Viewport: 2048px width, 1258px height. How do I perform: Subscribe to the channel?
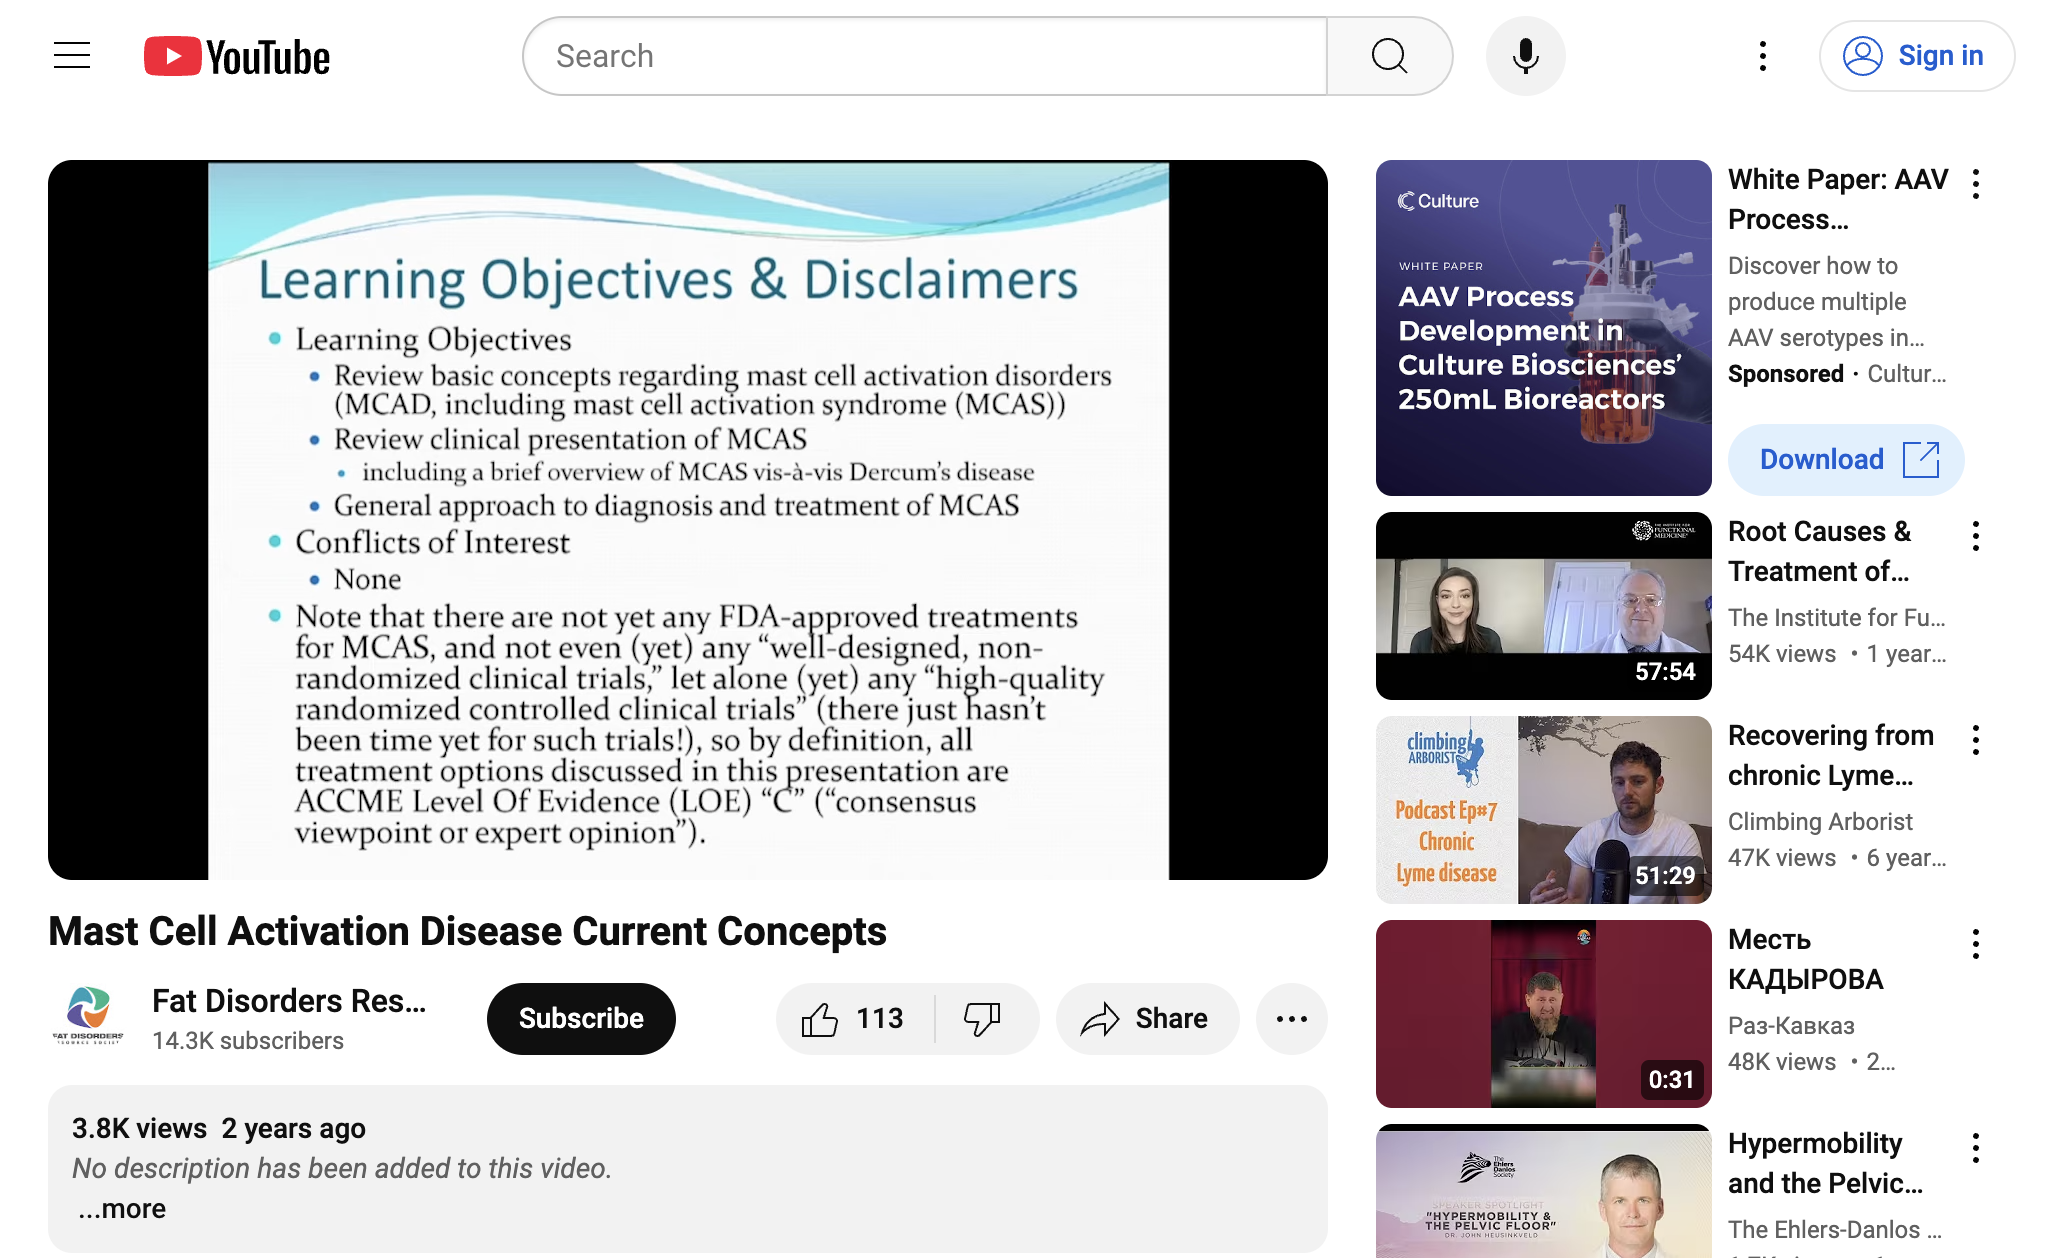[x=581, y=1018]
